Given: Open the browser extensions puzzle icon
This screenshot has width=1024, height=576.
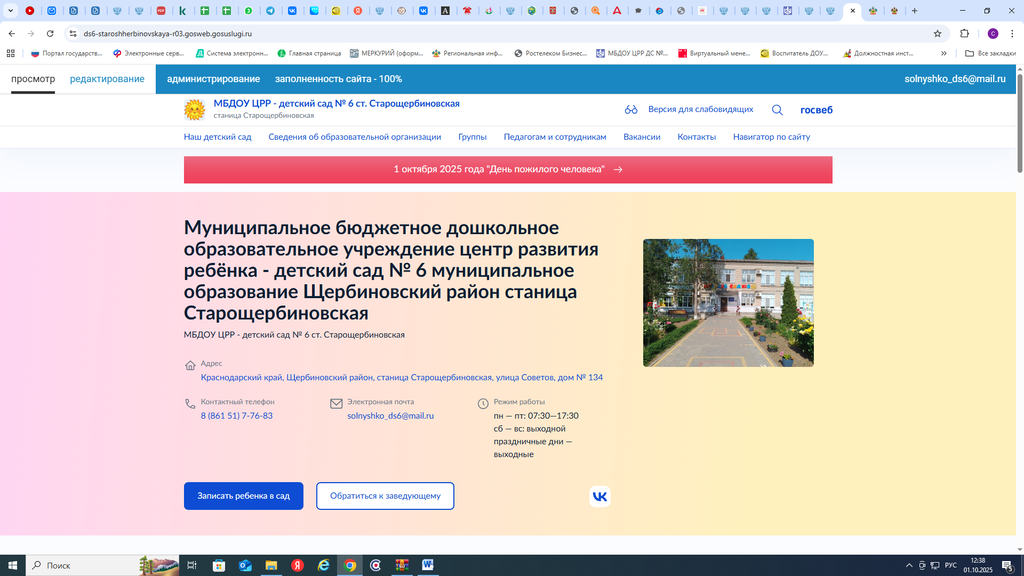Looking at the screenshot, I should tap(964, 33).
